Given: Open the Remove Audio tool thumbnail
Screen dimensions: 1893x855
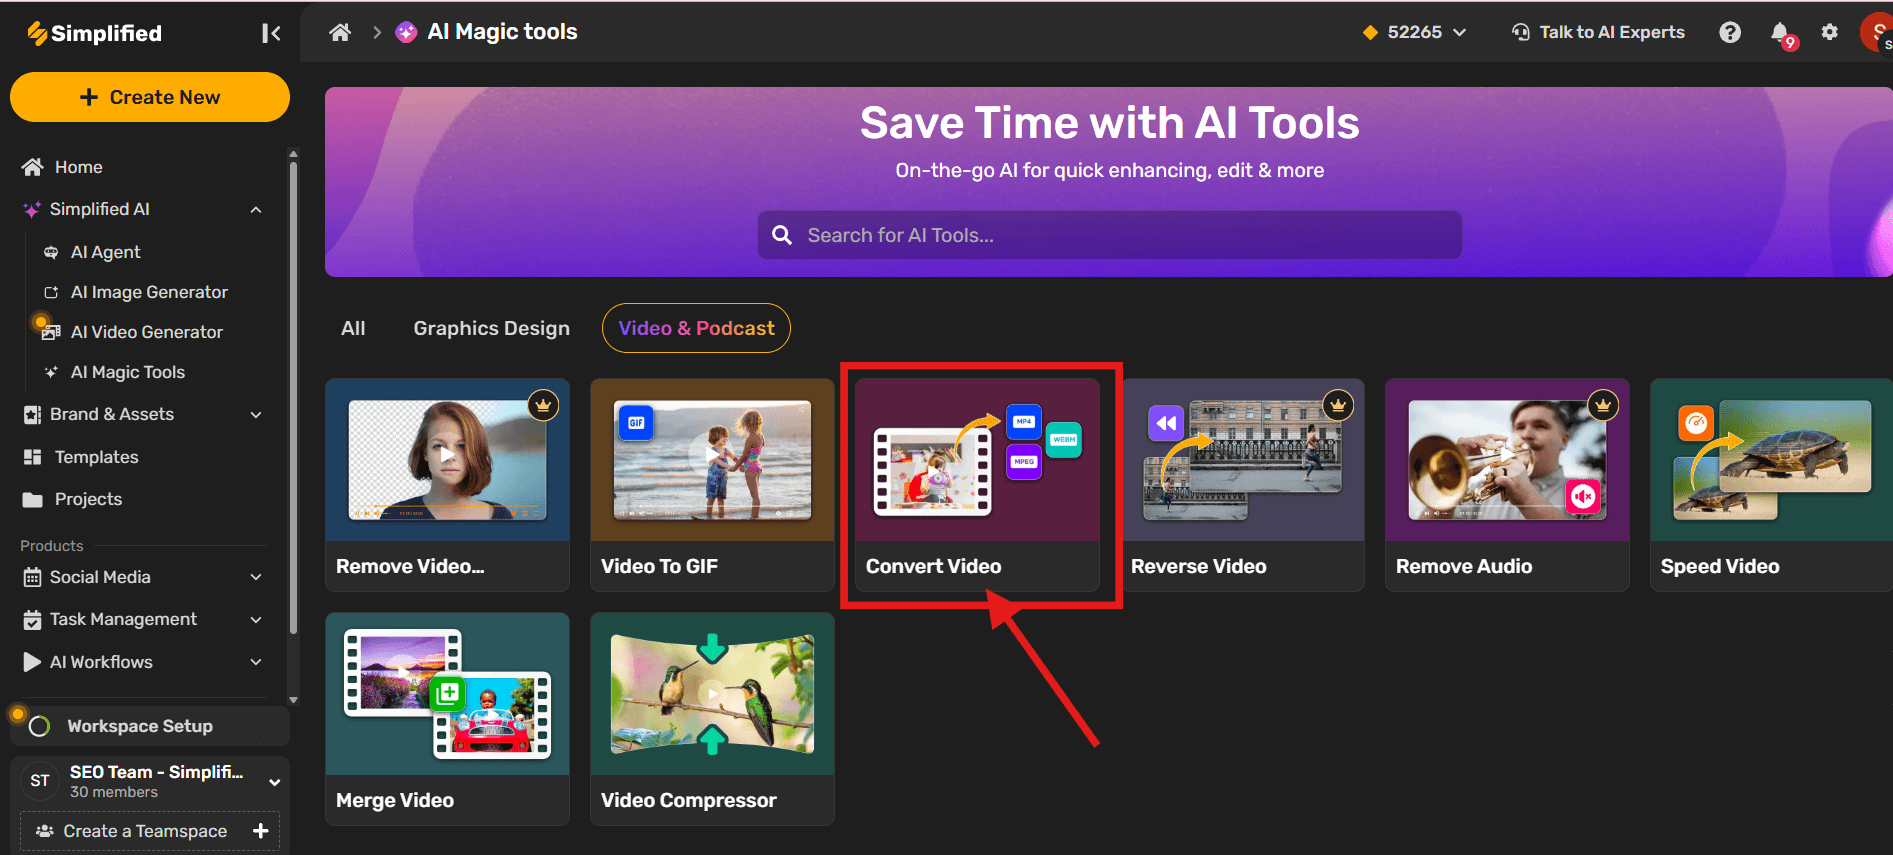Looking at the screenshot, I should (x=1507, y=460).
